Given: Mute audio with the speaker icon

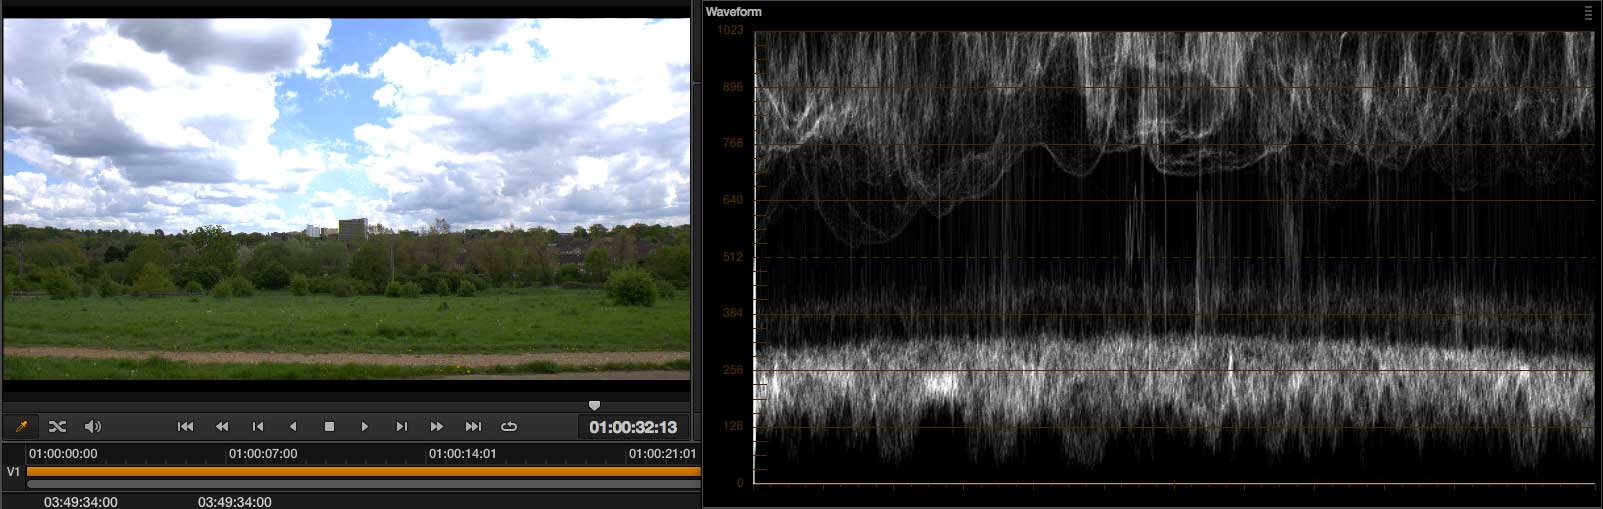Looking at the screenshot, I should point(93,426).
